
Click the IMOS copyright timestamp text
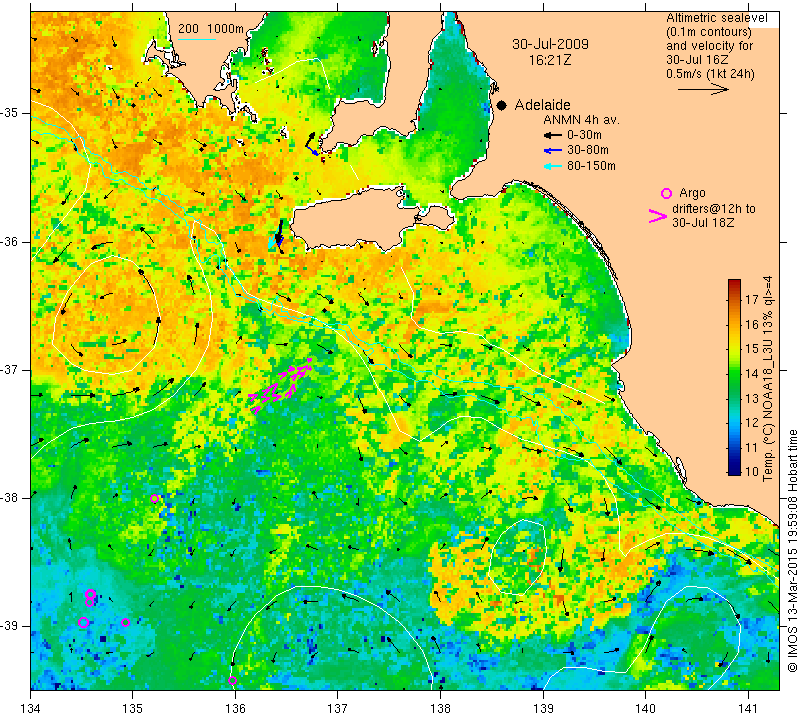coord(792,551)
